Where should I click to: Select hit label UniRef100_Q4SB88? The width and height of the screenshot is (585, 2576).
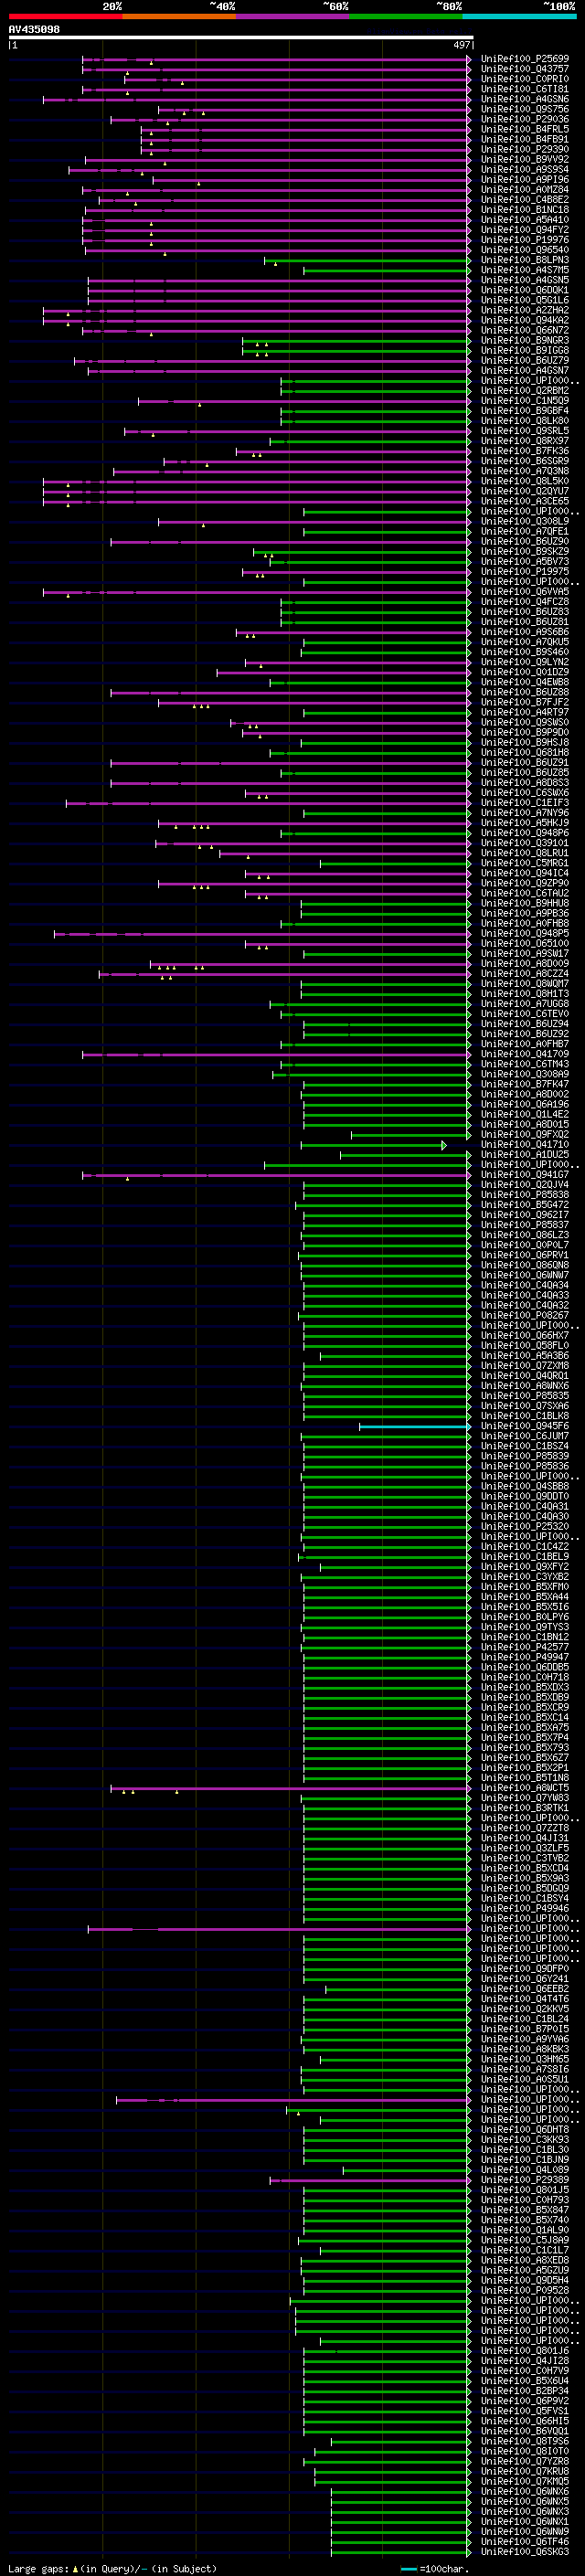[524, 1487]
